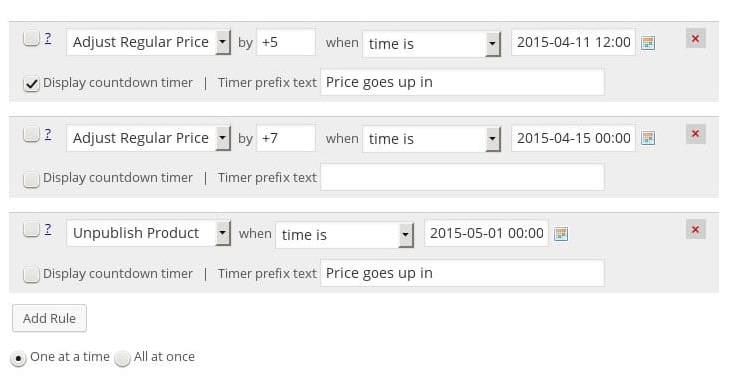Uncheck Display countdown timer on first rule
Viewport: 736px width, 377px height.
click(31, 84)
